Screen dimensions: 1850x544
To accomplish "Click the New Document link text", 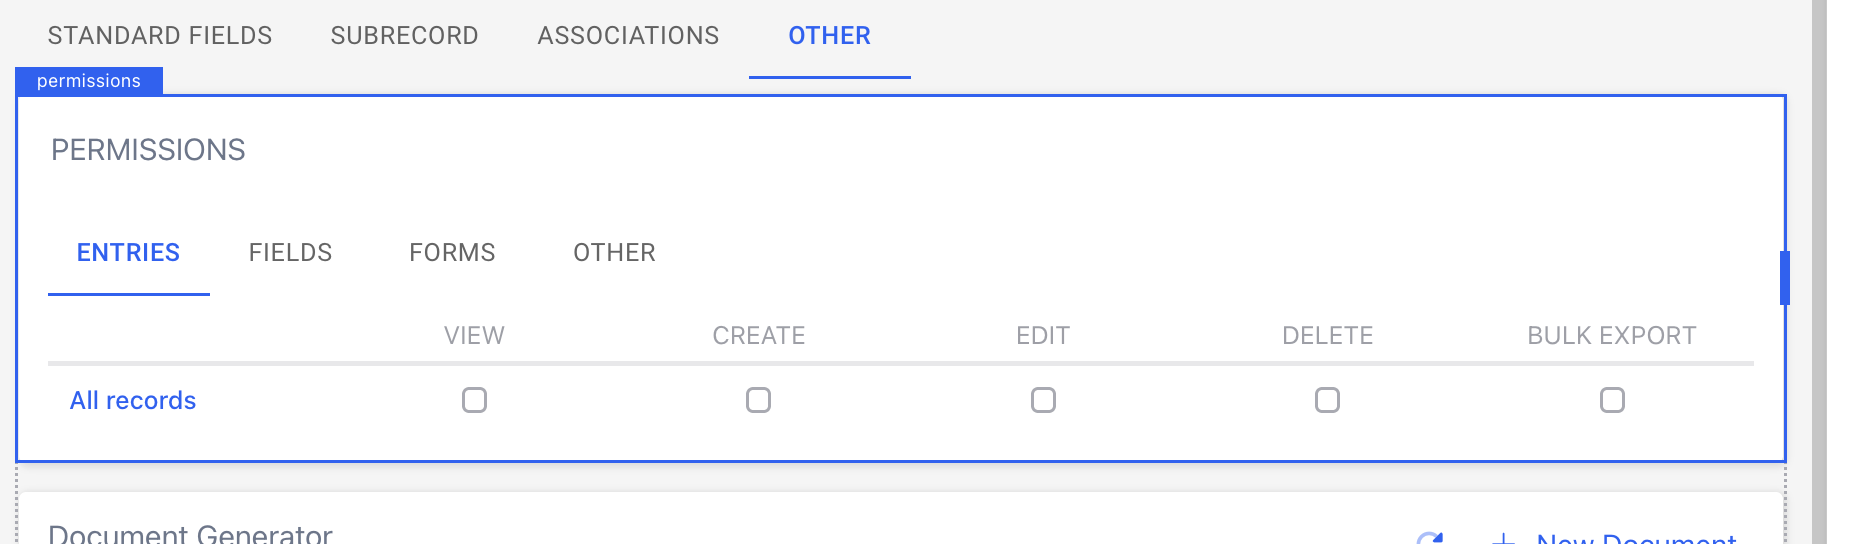I will [x=1636, y=538].
